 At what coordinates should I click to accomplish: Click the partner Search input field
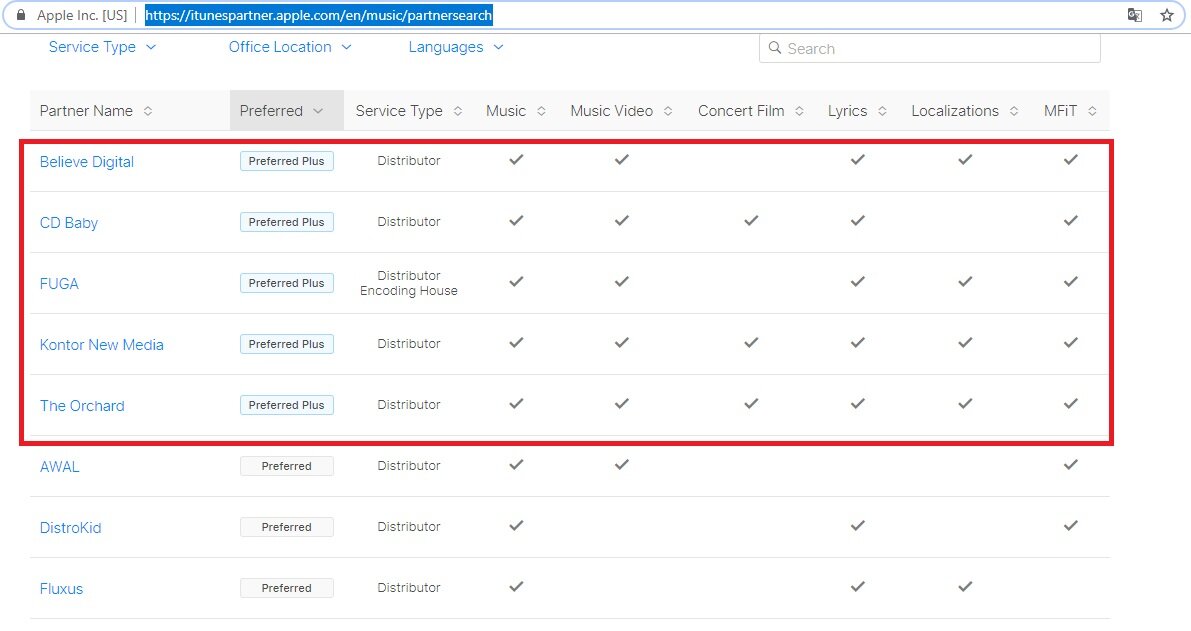point(930,49)
